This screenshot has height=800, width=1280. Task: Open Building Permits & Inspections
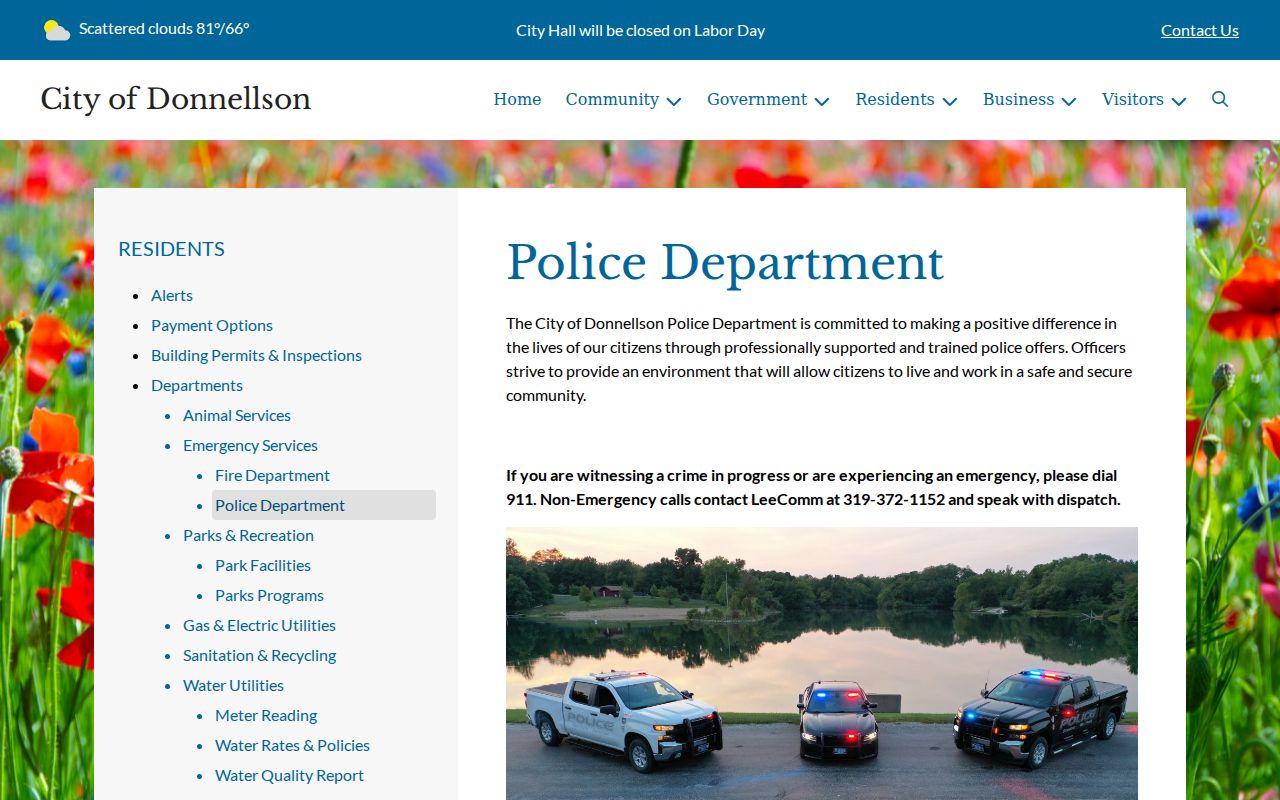(256, 355)
